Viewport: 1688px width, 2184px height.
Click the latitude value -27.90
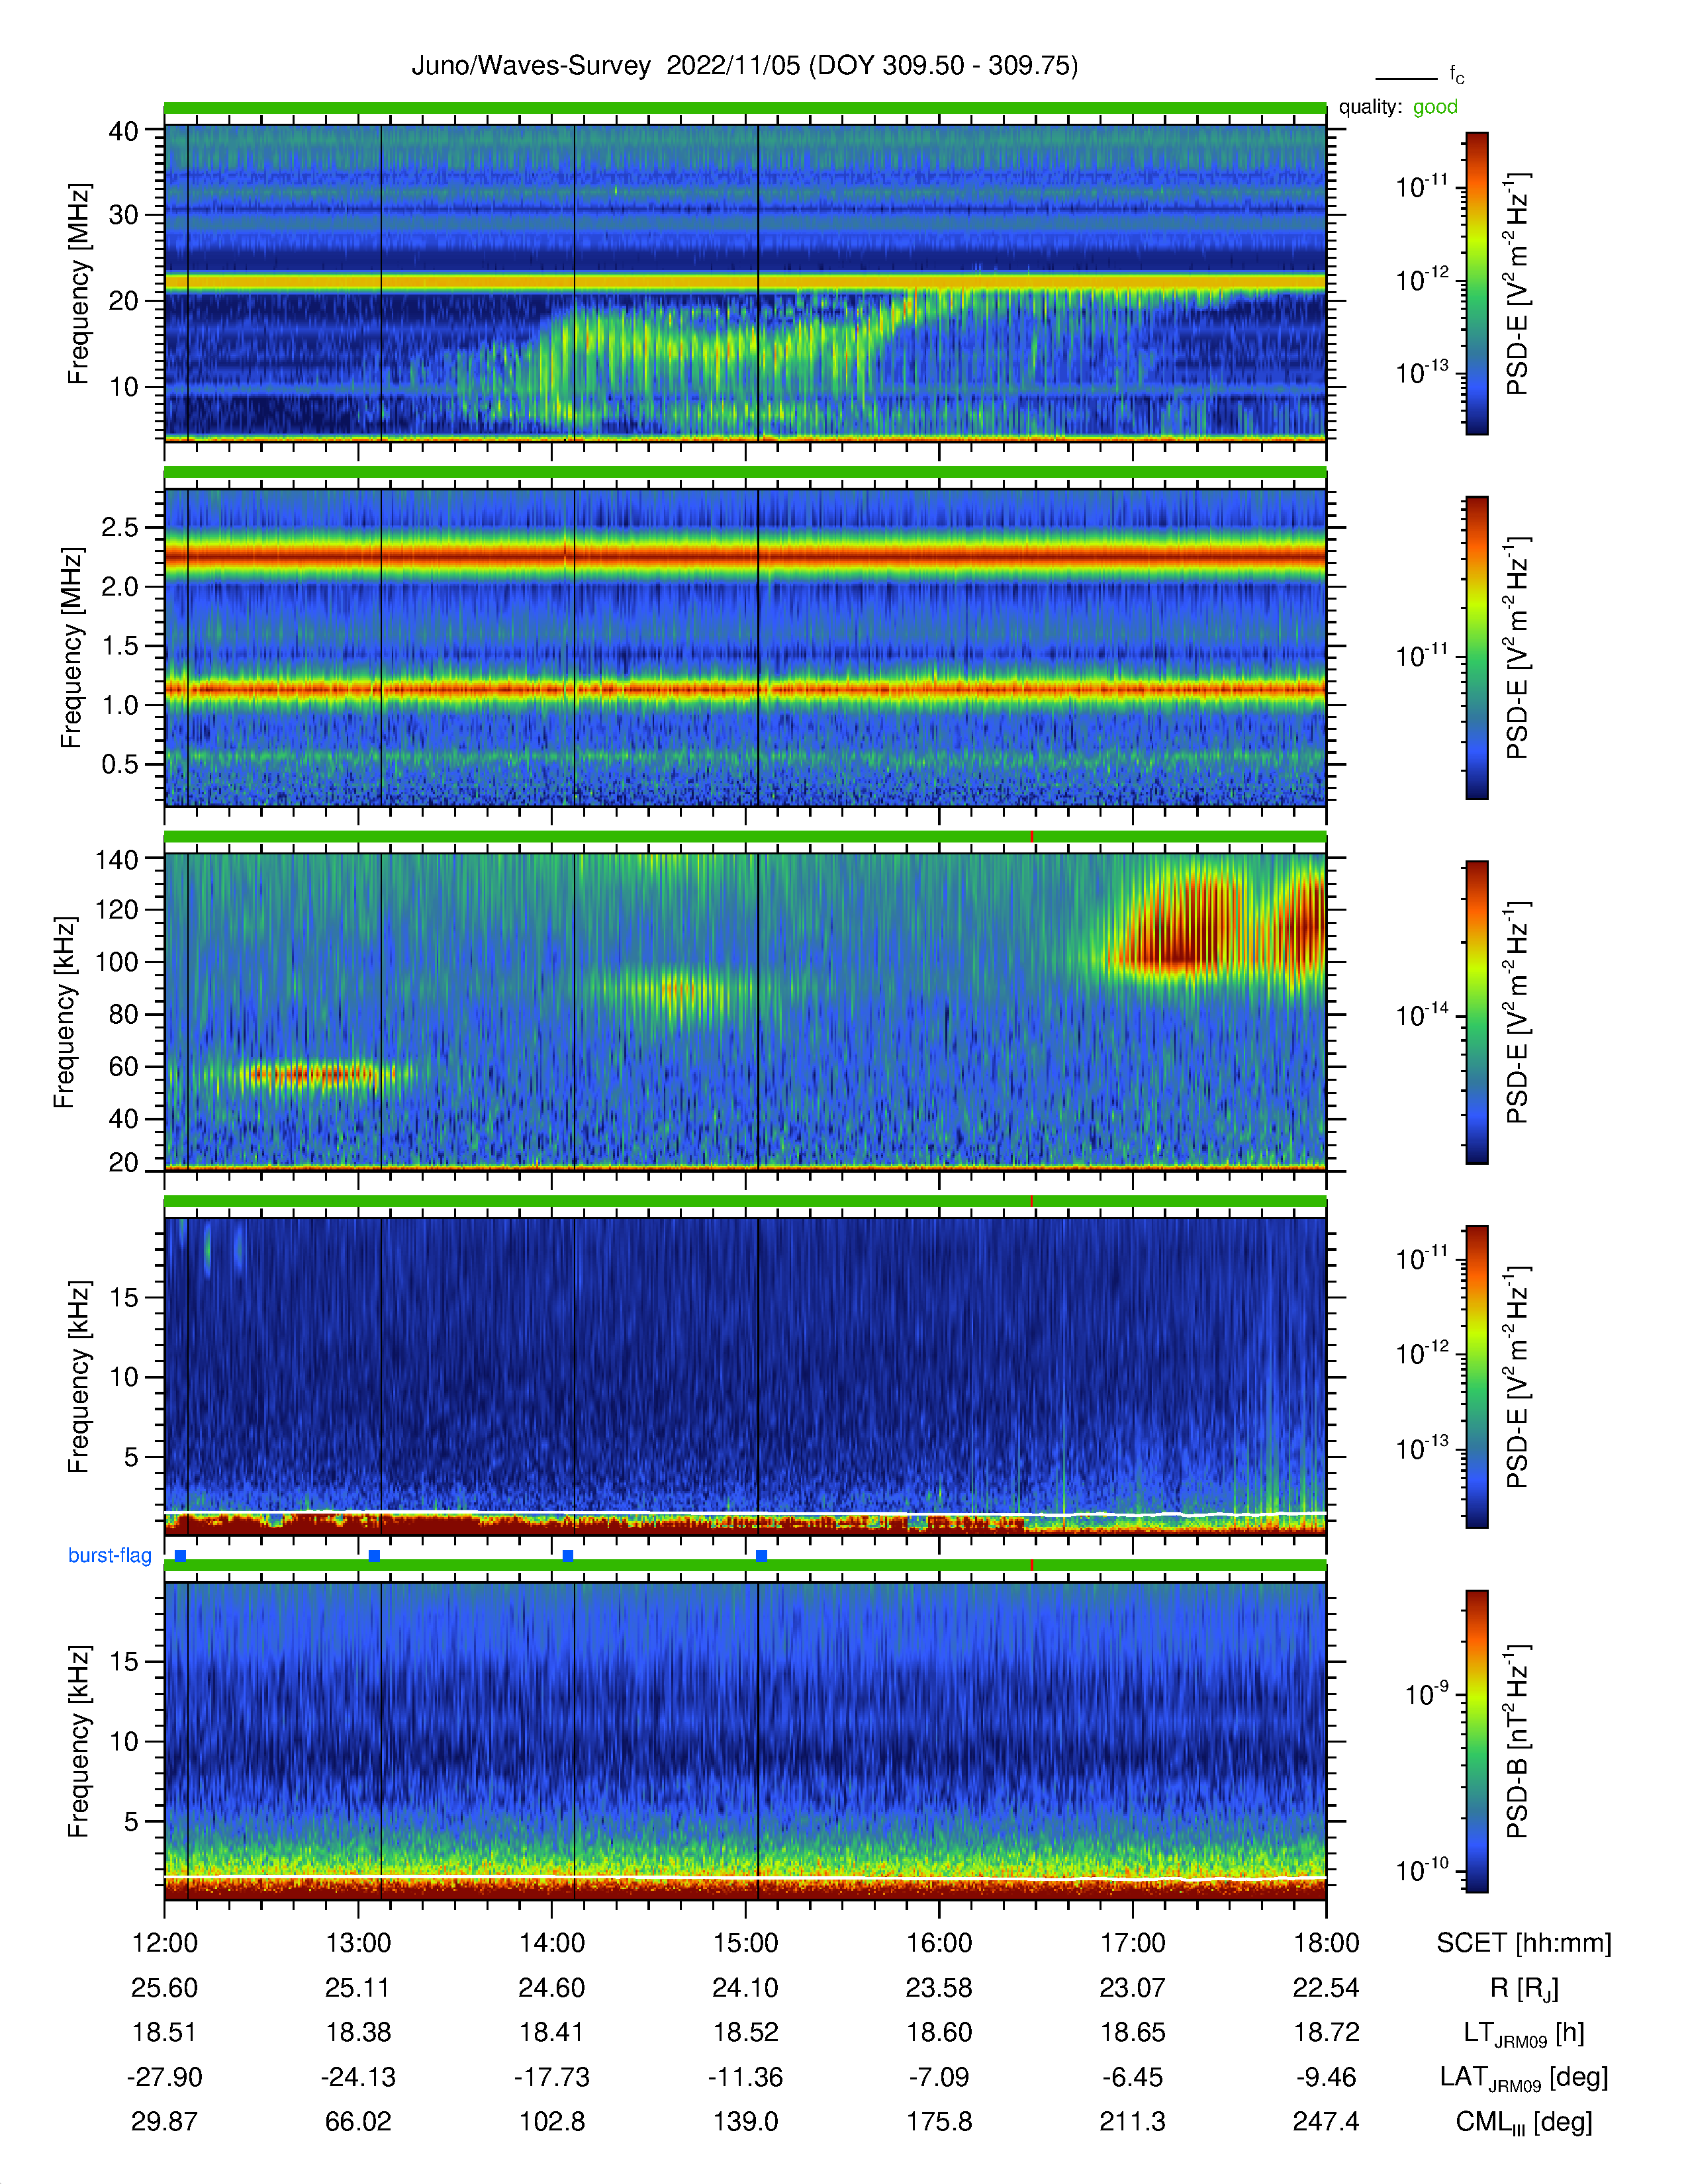(165, 2077)
